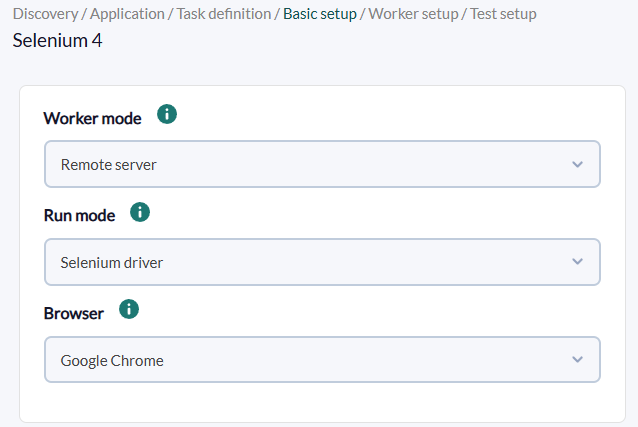The height and width of the screenshot is (427, 638).
Task: Go to Task definition breadcrumb step
Action: click(224, 14)
